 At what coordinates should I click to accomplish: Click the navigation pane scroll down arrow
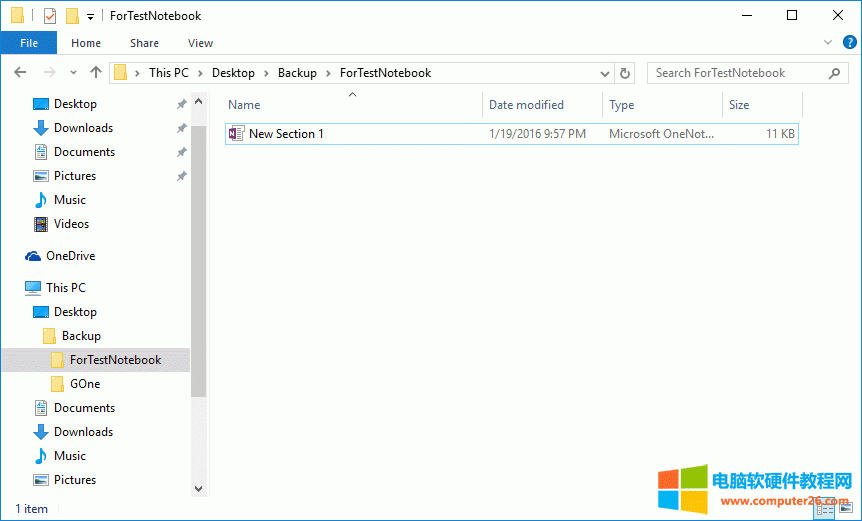(x=197, y=488)
